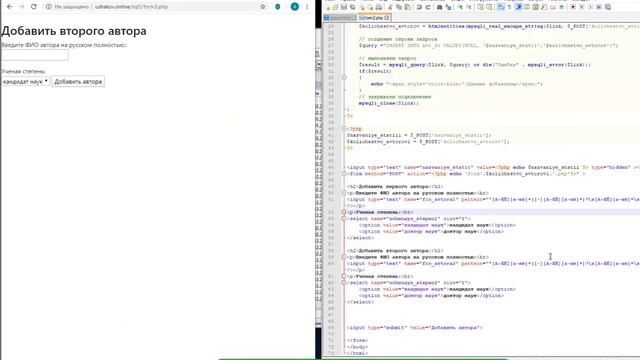Open the Replace toolbar icon
The height and width of the screenshot is (360, 640).
point(449,7)
